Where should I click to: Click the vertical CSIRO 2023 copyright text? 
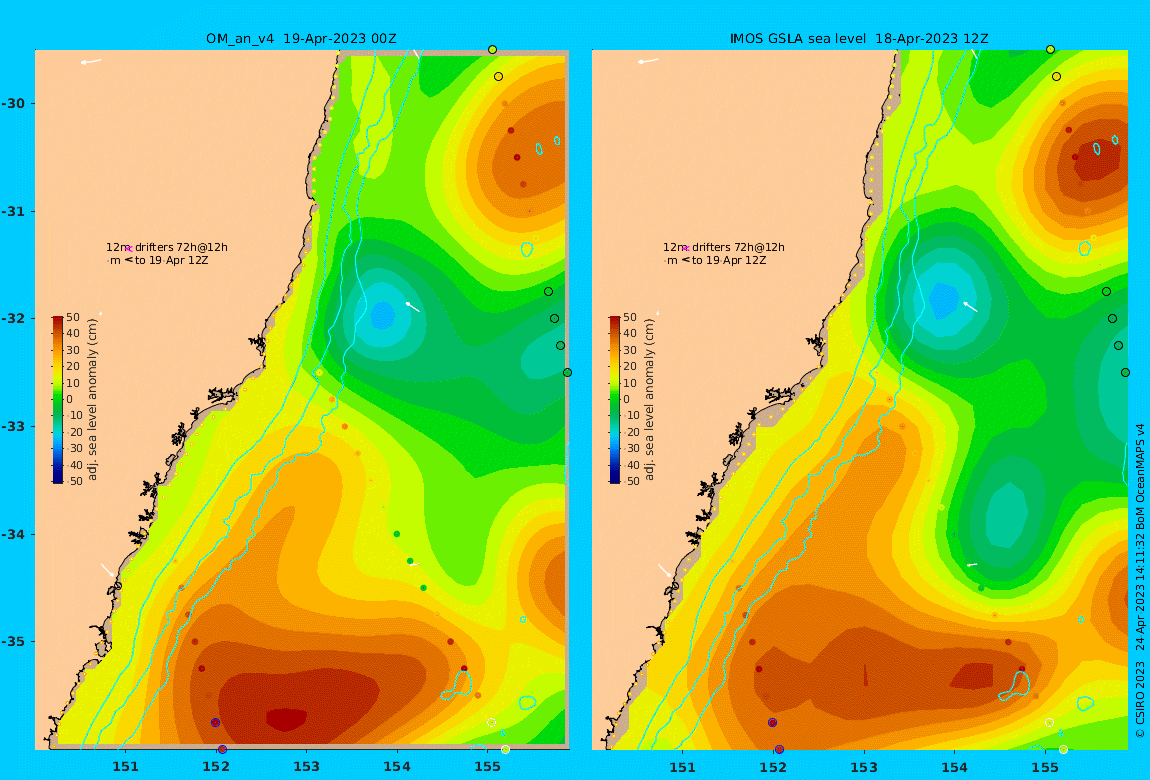pyautogui.click(x=1140, y=581)
